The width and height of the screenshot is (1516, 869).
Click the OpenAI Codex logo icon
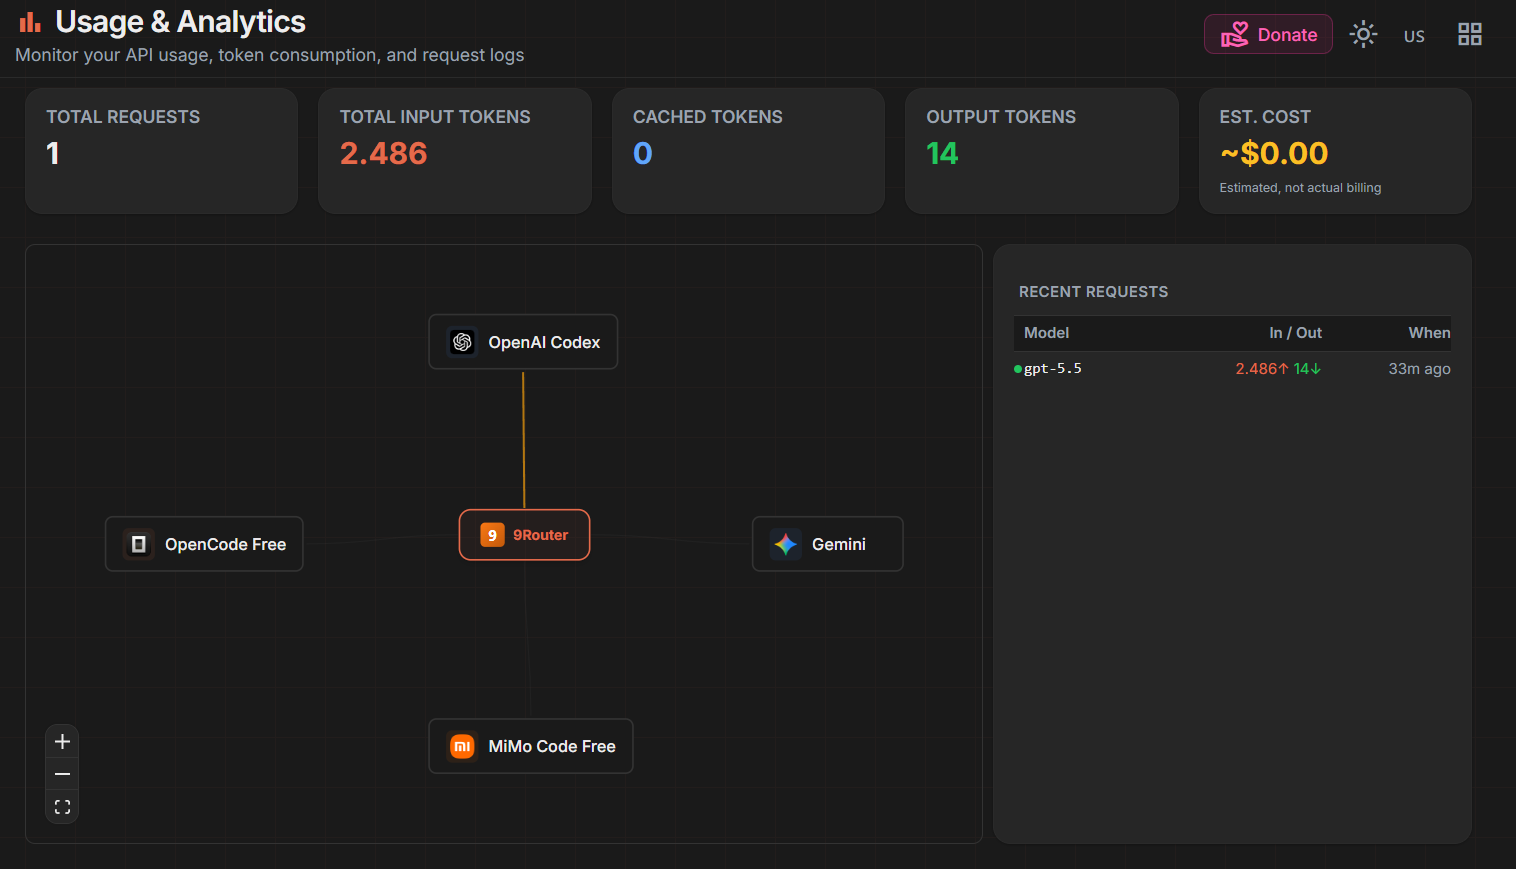462,342
